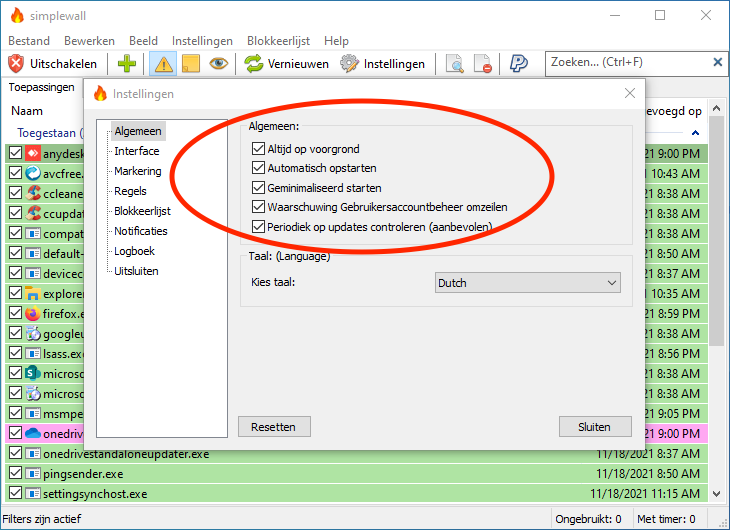Click the yellow note log icon
Image resolution: width=730 pixels, height=530 pixels.
(x=190, y=63)
